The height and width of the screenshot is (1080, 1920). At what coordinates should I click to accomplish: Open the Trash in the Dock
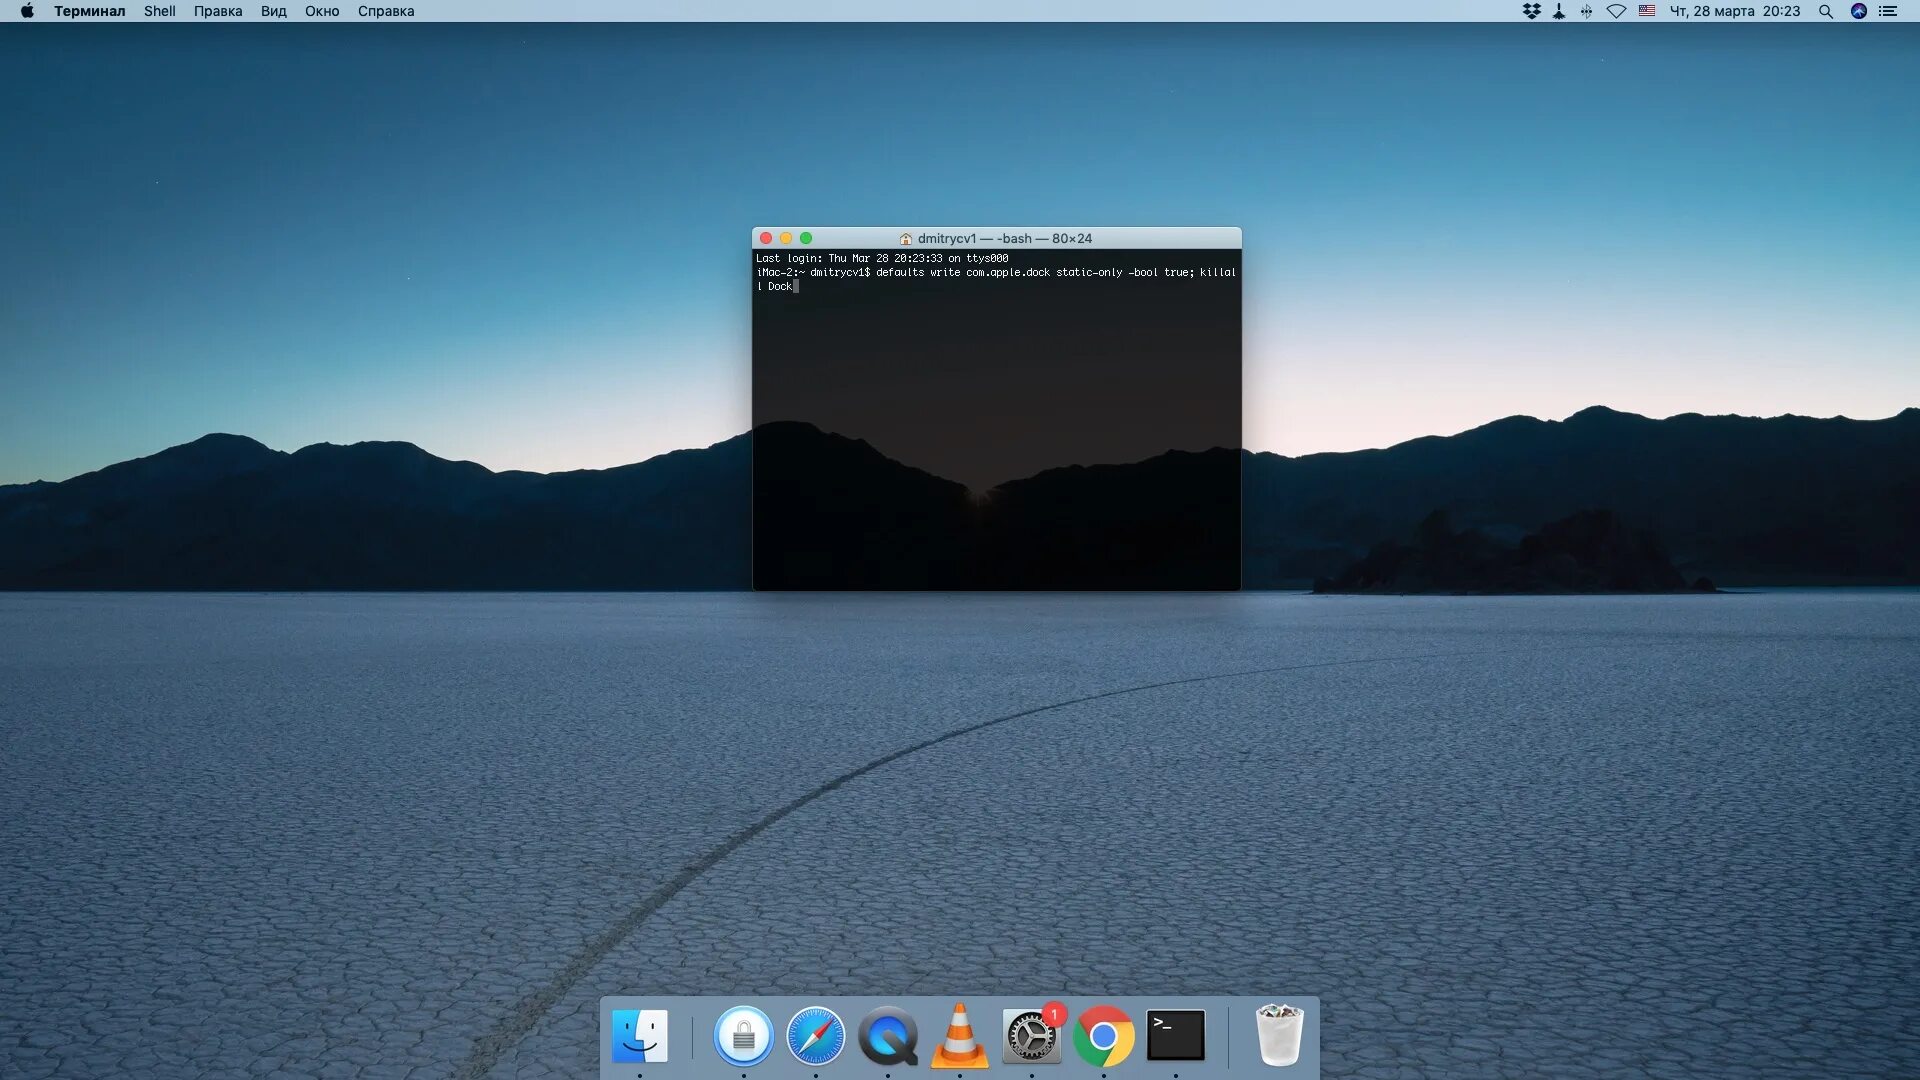pos(1279,1036)
